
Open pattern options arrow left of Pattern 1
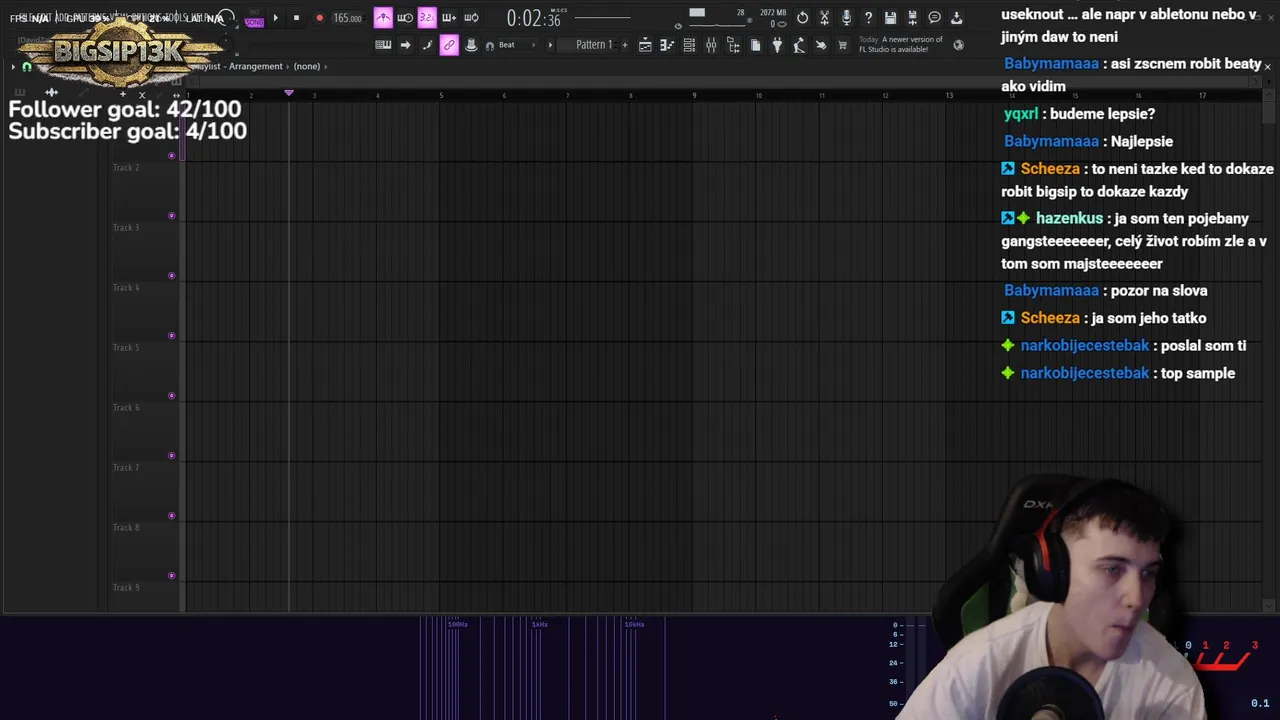550,45
